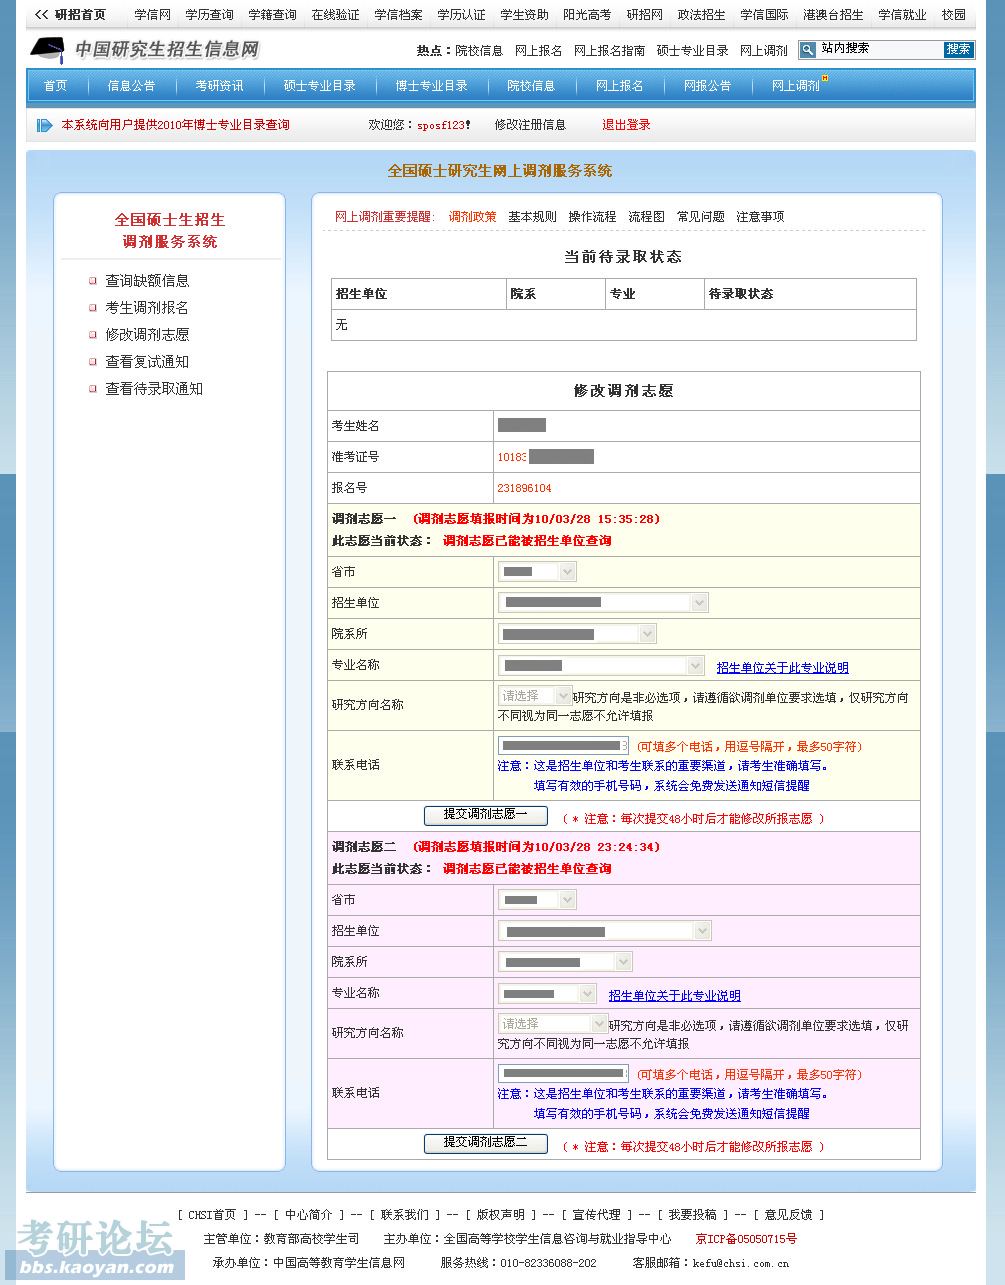Viewport: 1005px width, 1285px height.
Task: Open the 专业名称 dropdown under 调剂志愿一
Action: point(601,666)
